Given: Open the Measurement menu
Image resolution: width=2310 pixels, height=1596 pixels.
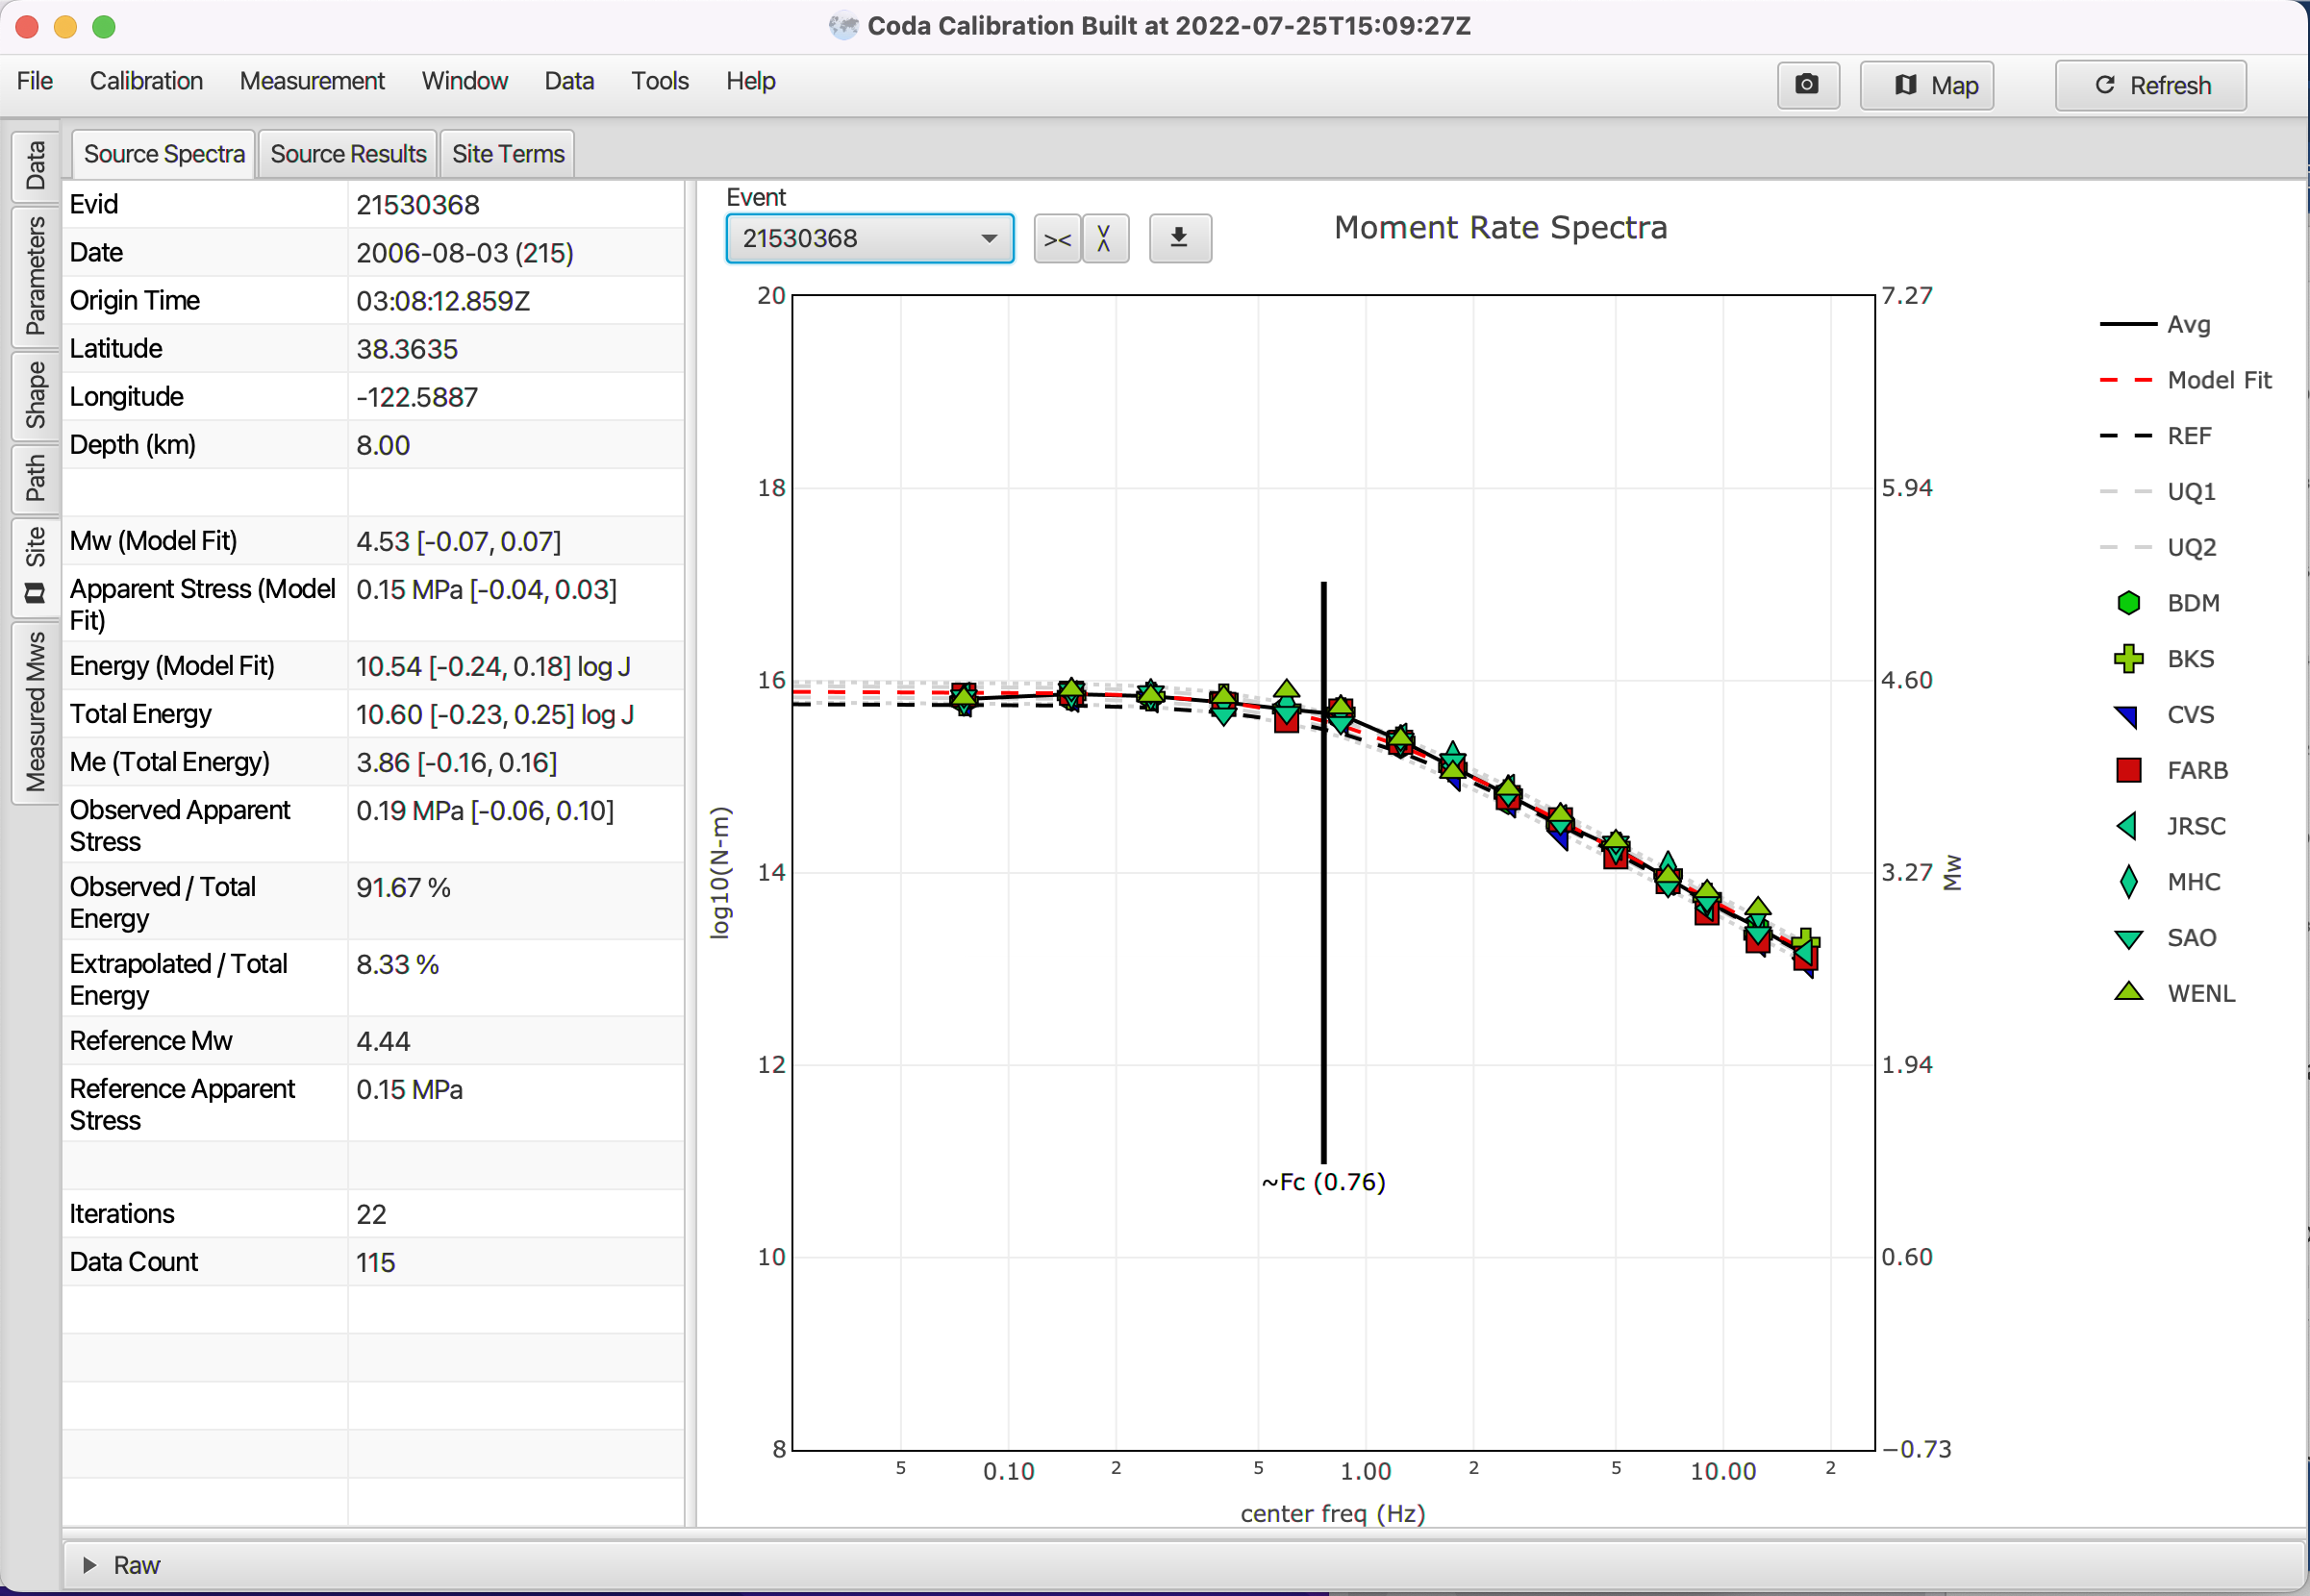Looking at the screenshot, I should tap(312, 81).
